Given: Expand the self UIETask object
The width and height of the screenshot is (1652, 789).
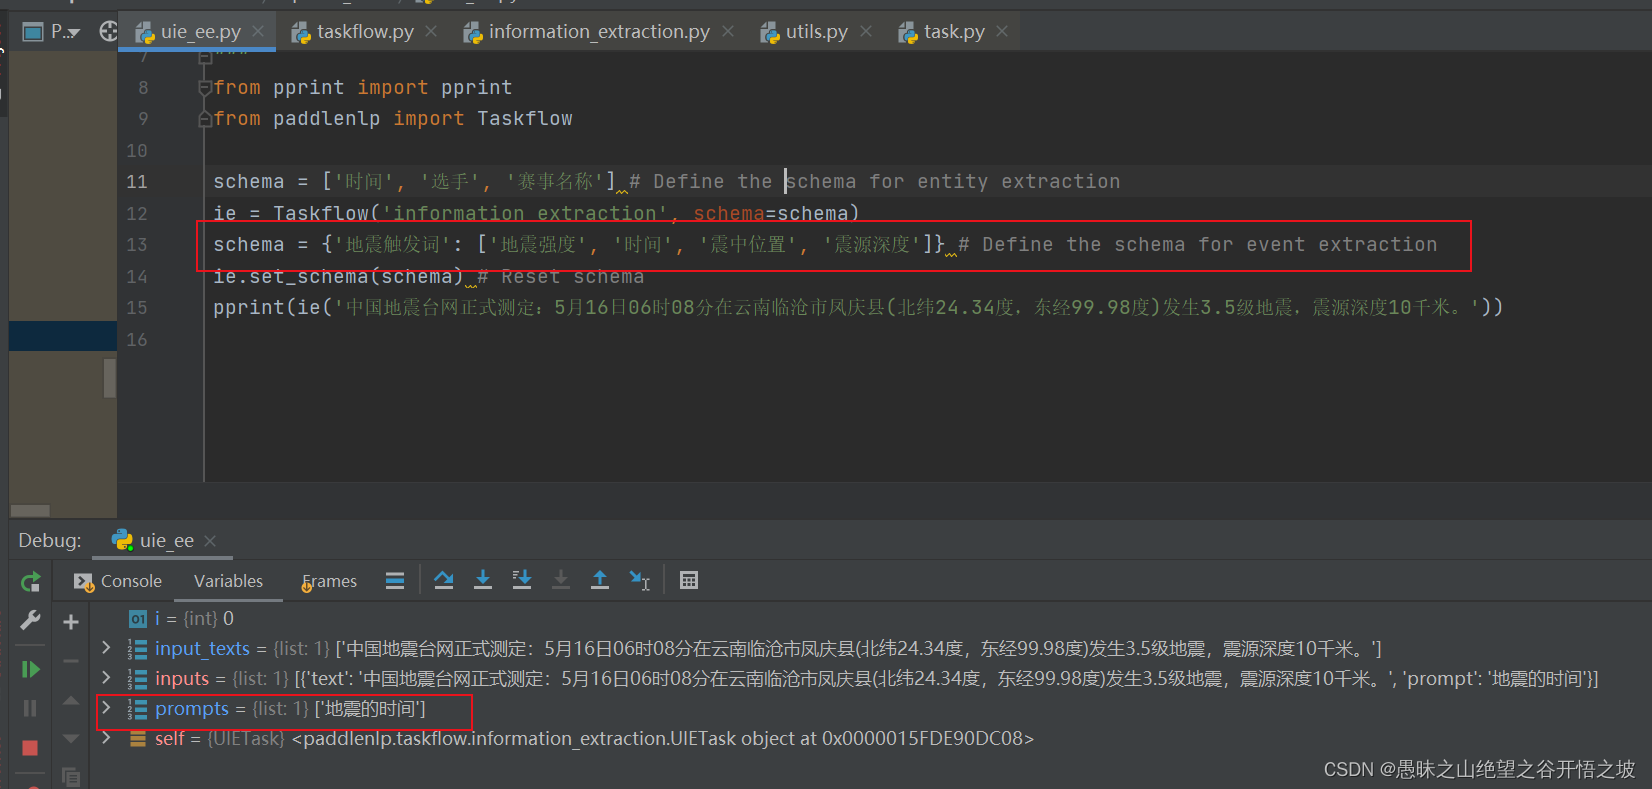Looking at the screenshot, I should click(106, 738).
